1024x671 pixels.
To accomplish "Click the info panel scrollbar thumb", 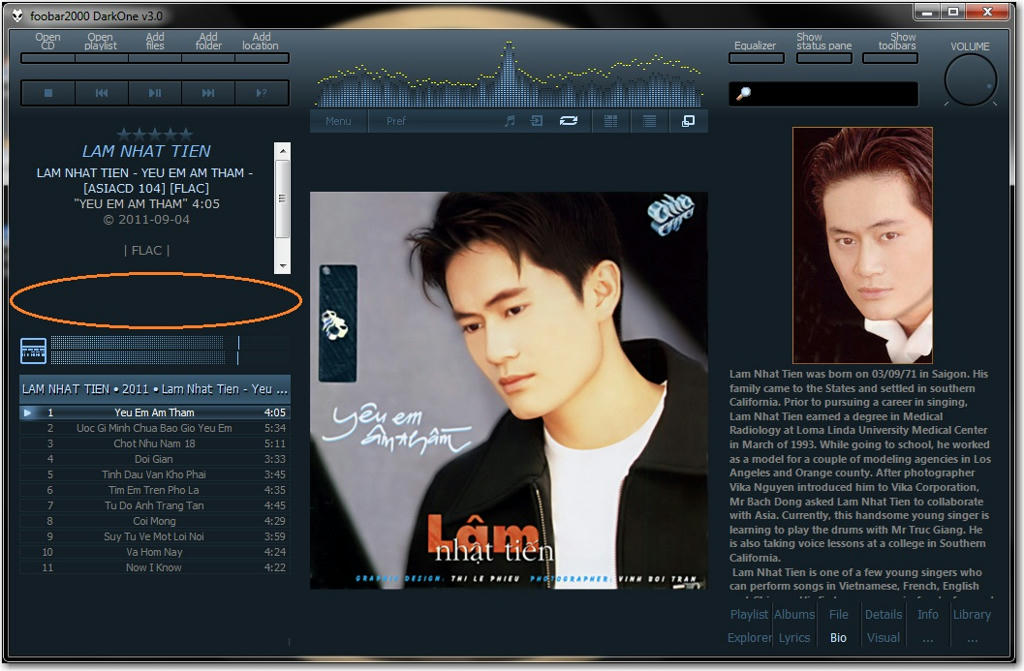I will click(282, 199).
